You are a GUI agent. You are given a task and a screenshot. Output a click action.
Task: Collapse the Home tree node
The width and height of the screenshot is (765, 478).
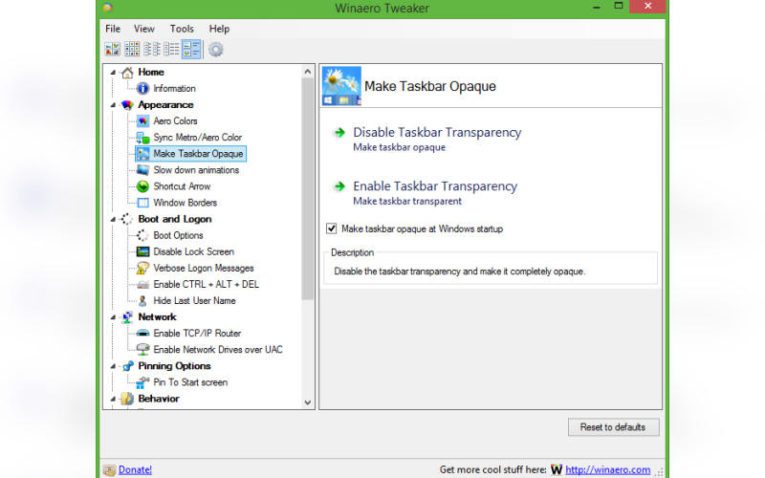(113, 73)
